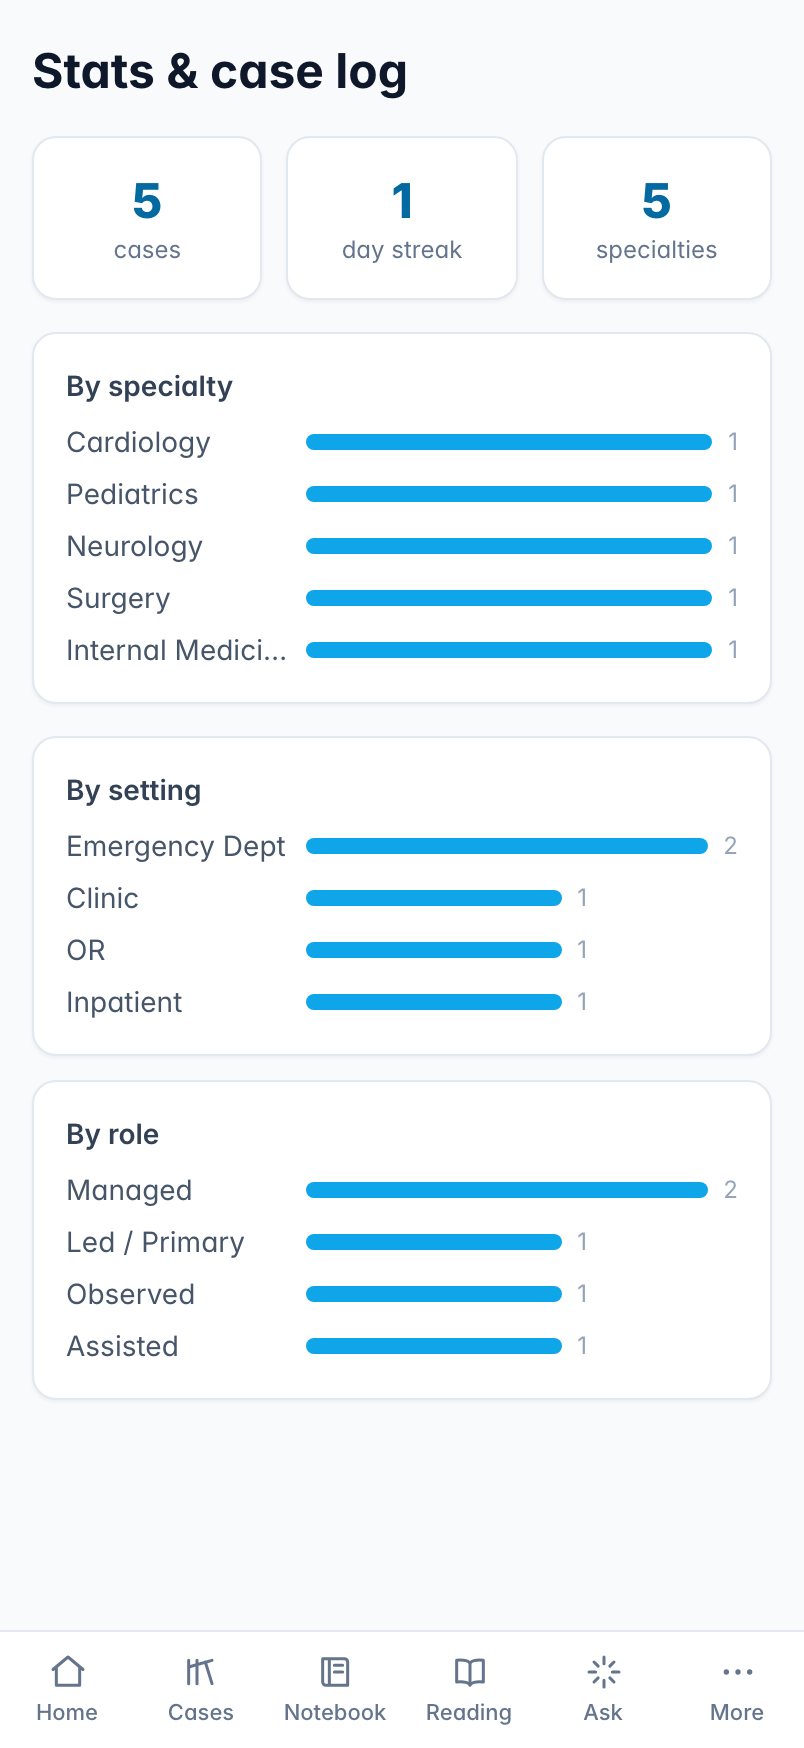Click the Emergency Dept setting bar
The width and height of the screenshot is (804, 1748).
[x=507, y=846]
